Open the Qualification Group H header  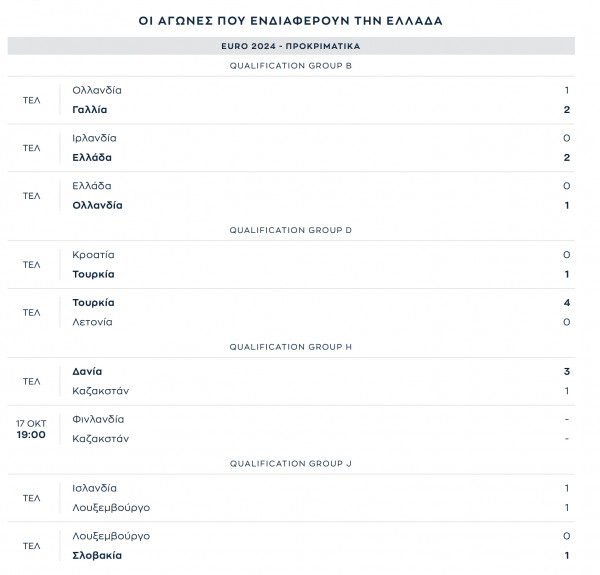[291, 347]
